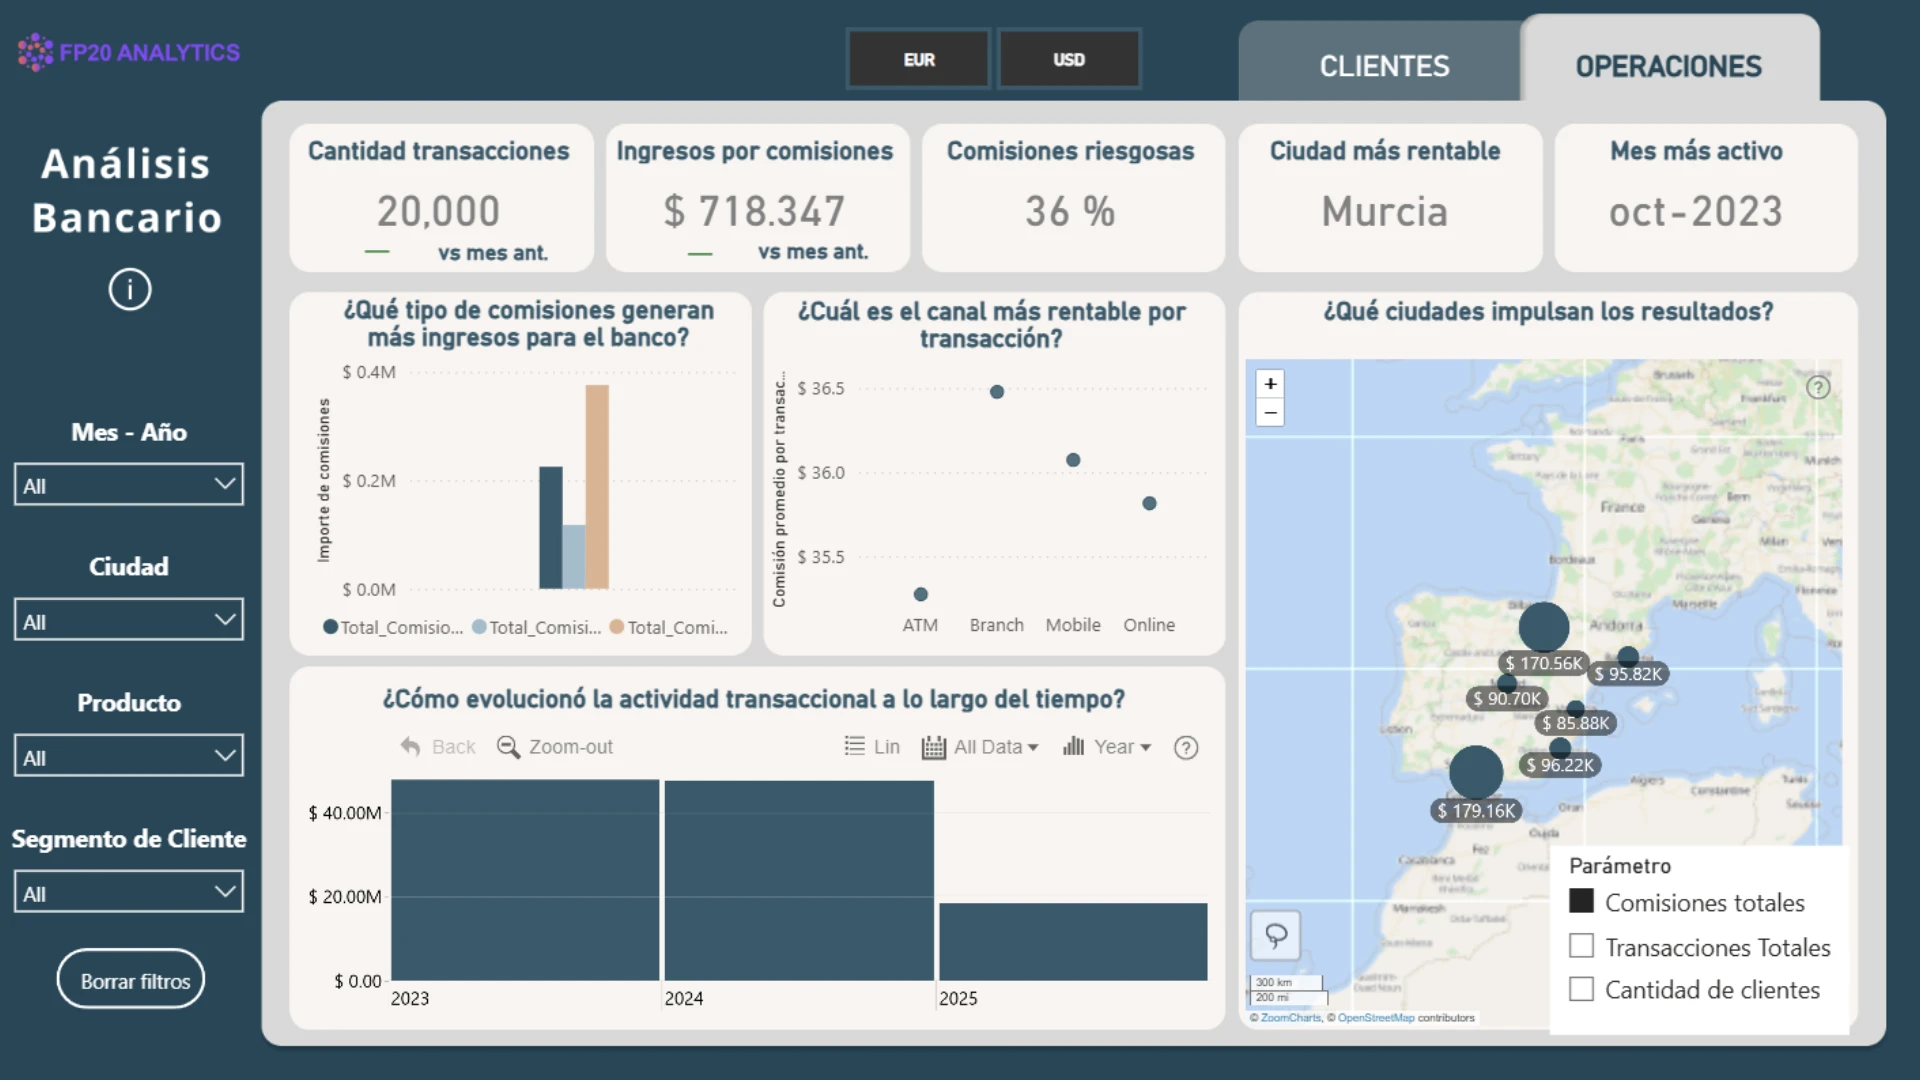Activate the lasso selection tool on map

point(1276,936)
